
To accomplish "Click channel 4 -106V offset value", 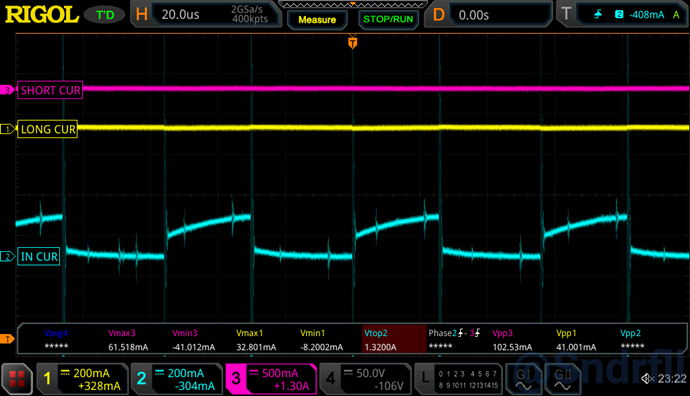I will 389,386.
